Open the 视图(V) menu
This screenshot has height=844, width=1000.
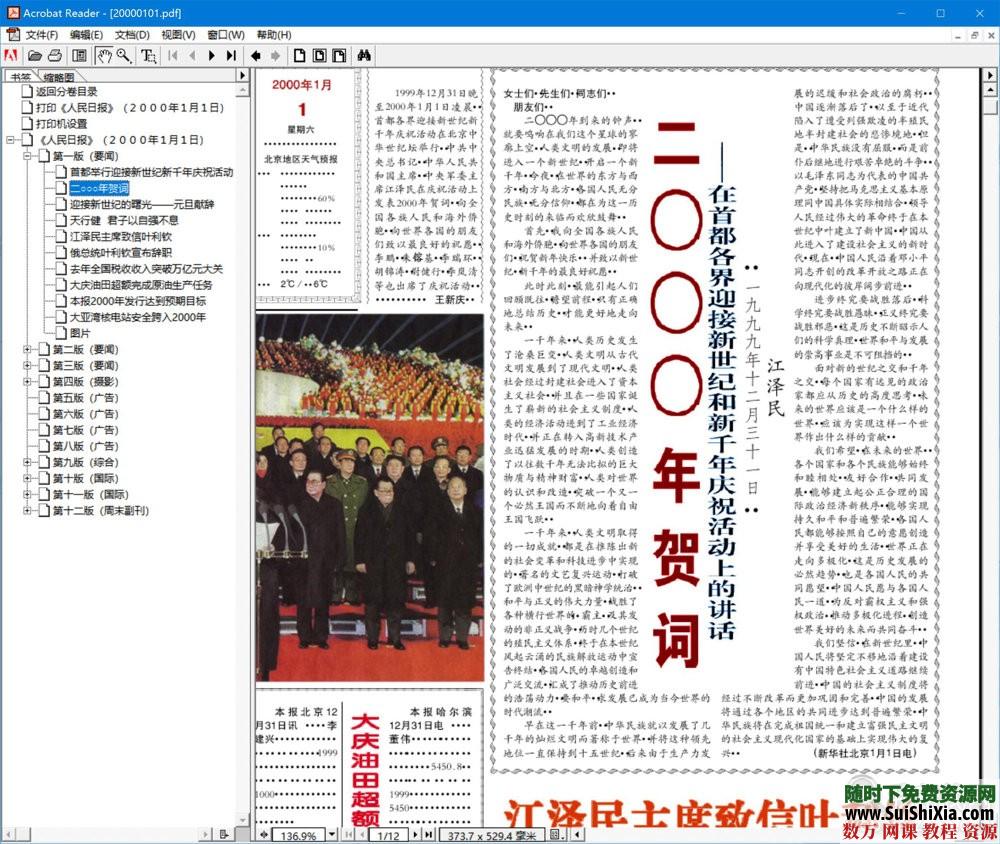click(178, 33)
